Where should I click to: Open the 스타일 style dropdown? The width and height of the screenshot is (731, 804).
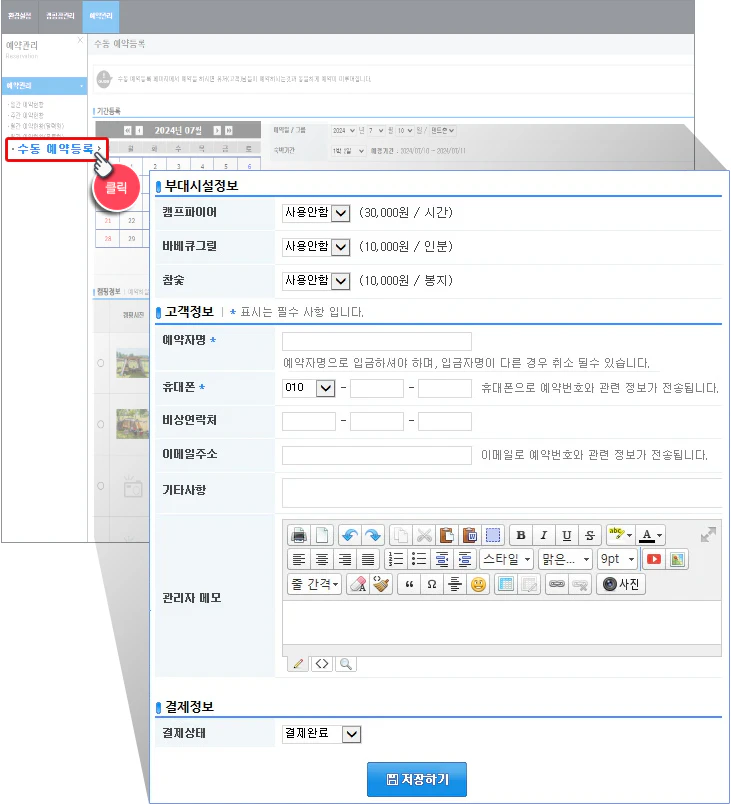pyautogui.click(x=506, y=559)
